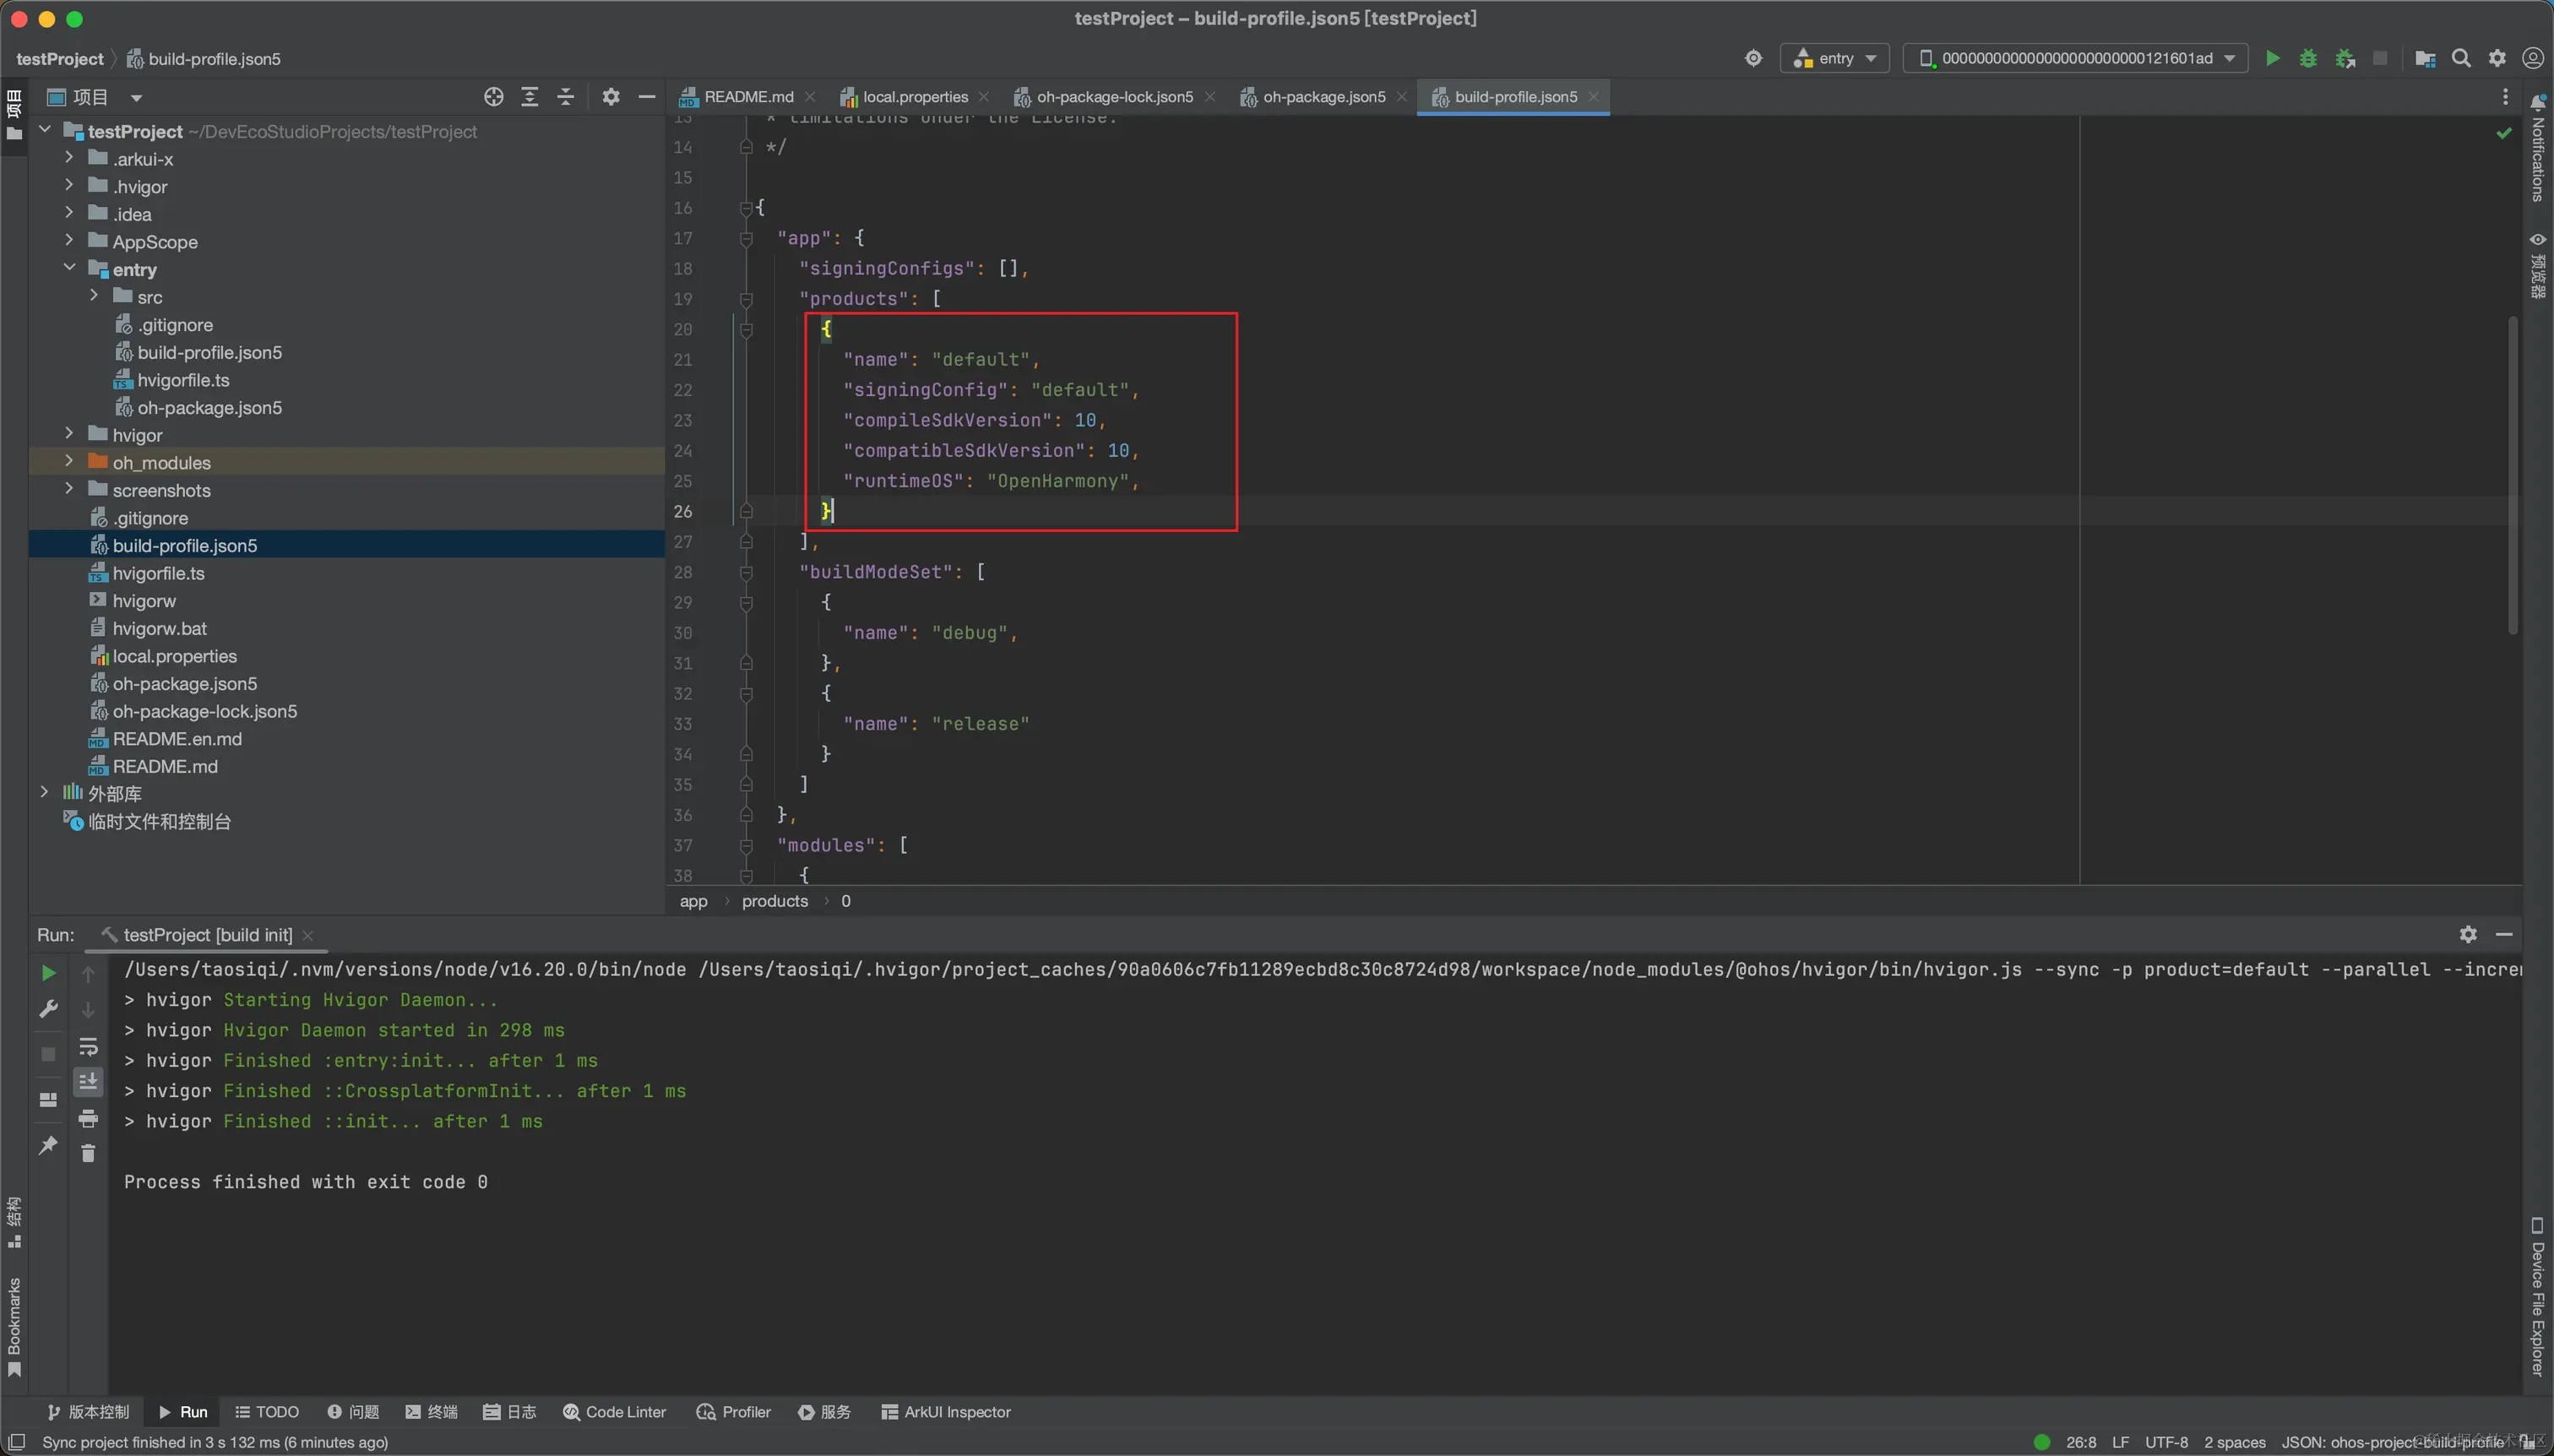Open the account profile icon

2533,58
